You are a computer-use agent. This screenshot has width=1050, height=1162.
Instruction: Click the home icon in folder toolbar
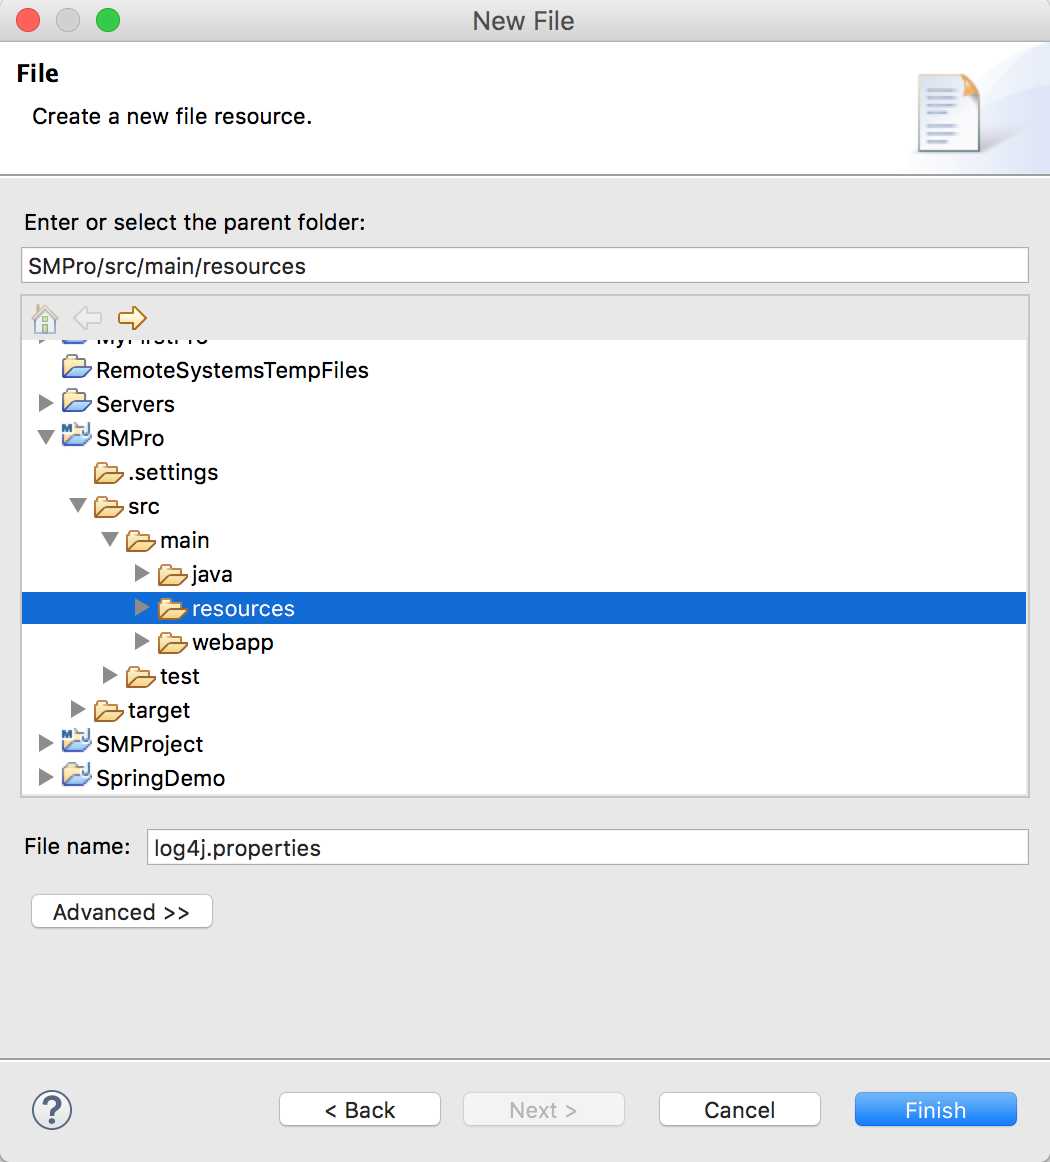point(45,319)
